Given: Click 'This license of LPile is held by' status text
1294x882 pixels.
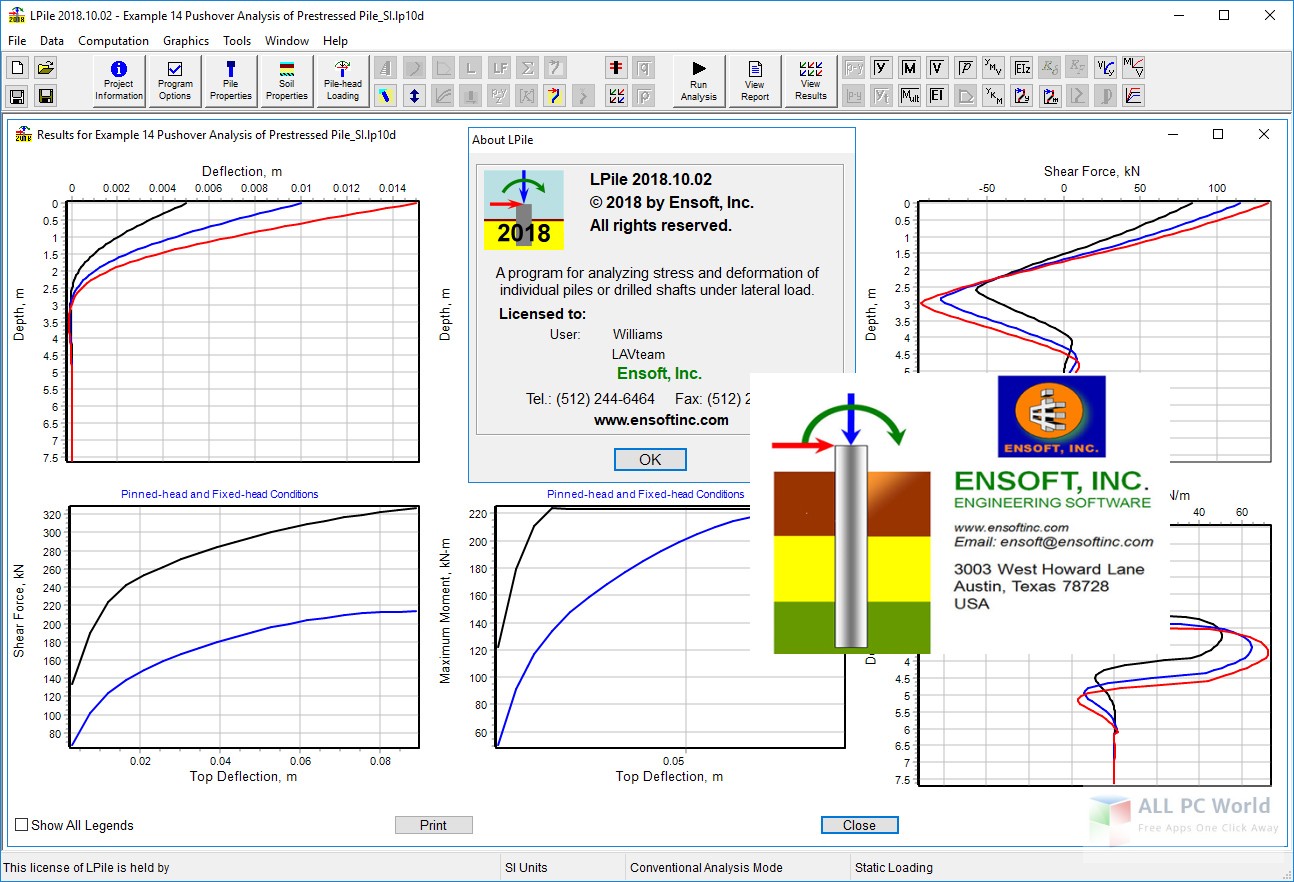Looking at the screenshot, I should (87, 868).
